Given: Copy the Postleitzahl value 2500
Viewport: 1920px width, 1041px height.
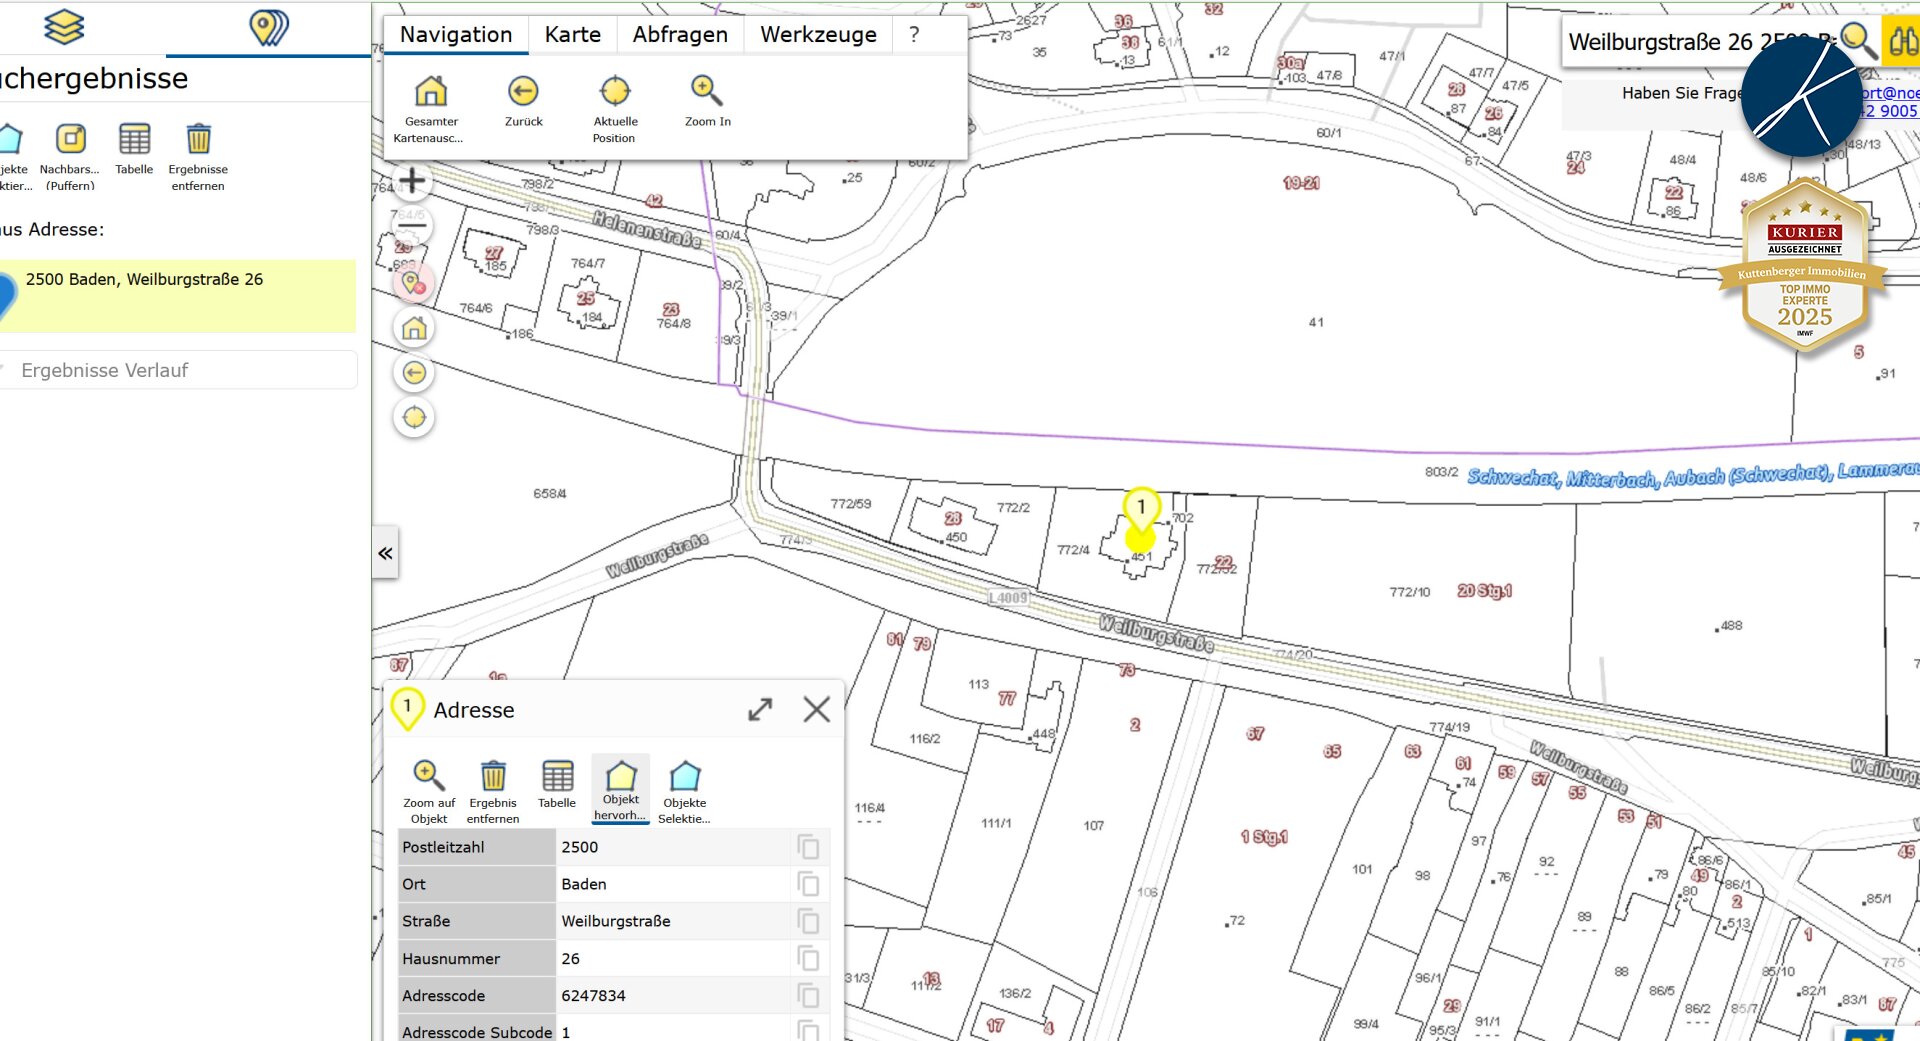Looking at the screenshot, I should pyautogui.click(x=808, y=848).
